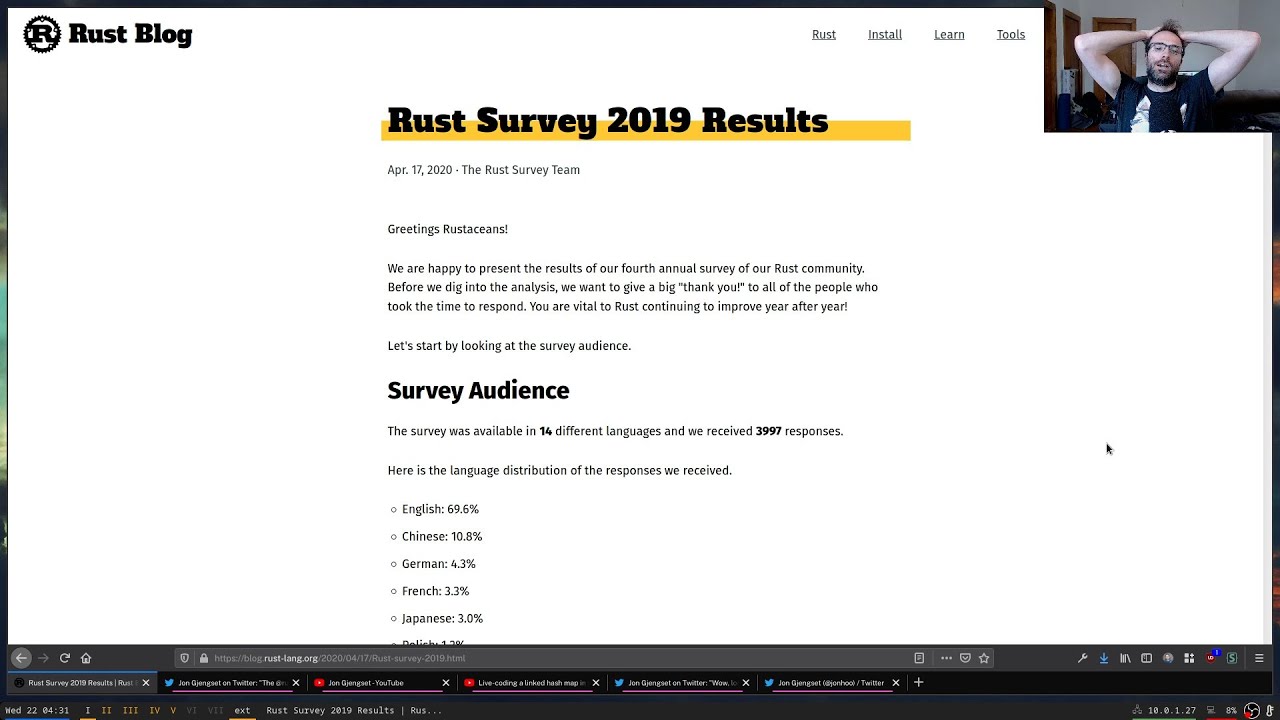
Task: Toggle reader view icon in address bar
Action: click(x=919, y=658)
